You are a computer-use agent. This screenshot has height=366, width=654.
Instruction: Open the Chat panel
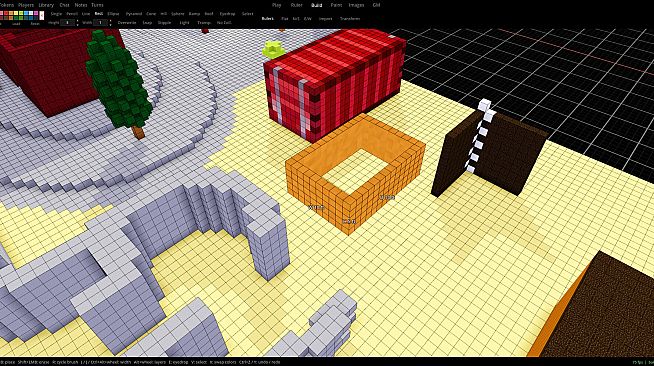tap(65, 5)
